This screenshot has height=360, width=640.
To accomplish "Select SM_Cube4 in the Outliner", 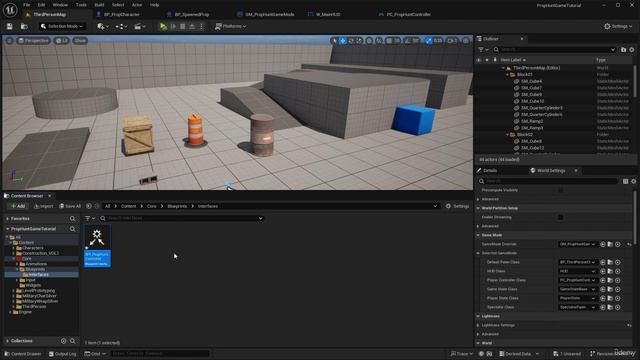I will (531, 81).
